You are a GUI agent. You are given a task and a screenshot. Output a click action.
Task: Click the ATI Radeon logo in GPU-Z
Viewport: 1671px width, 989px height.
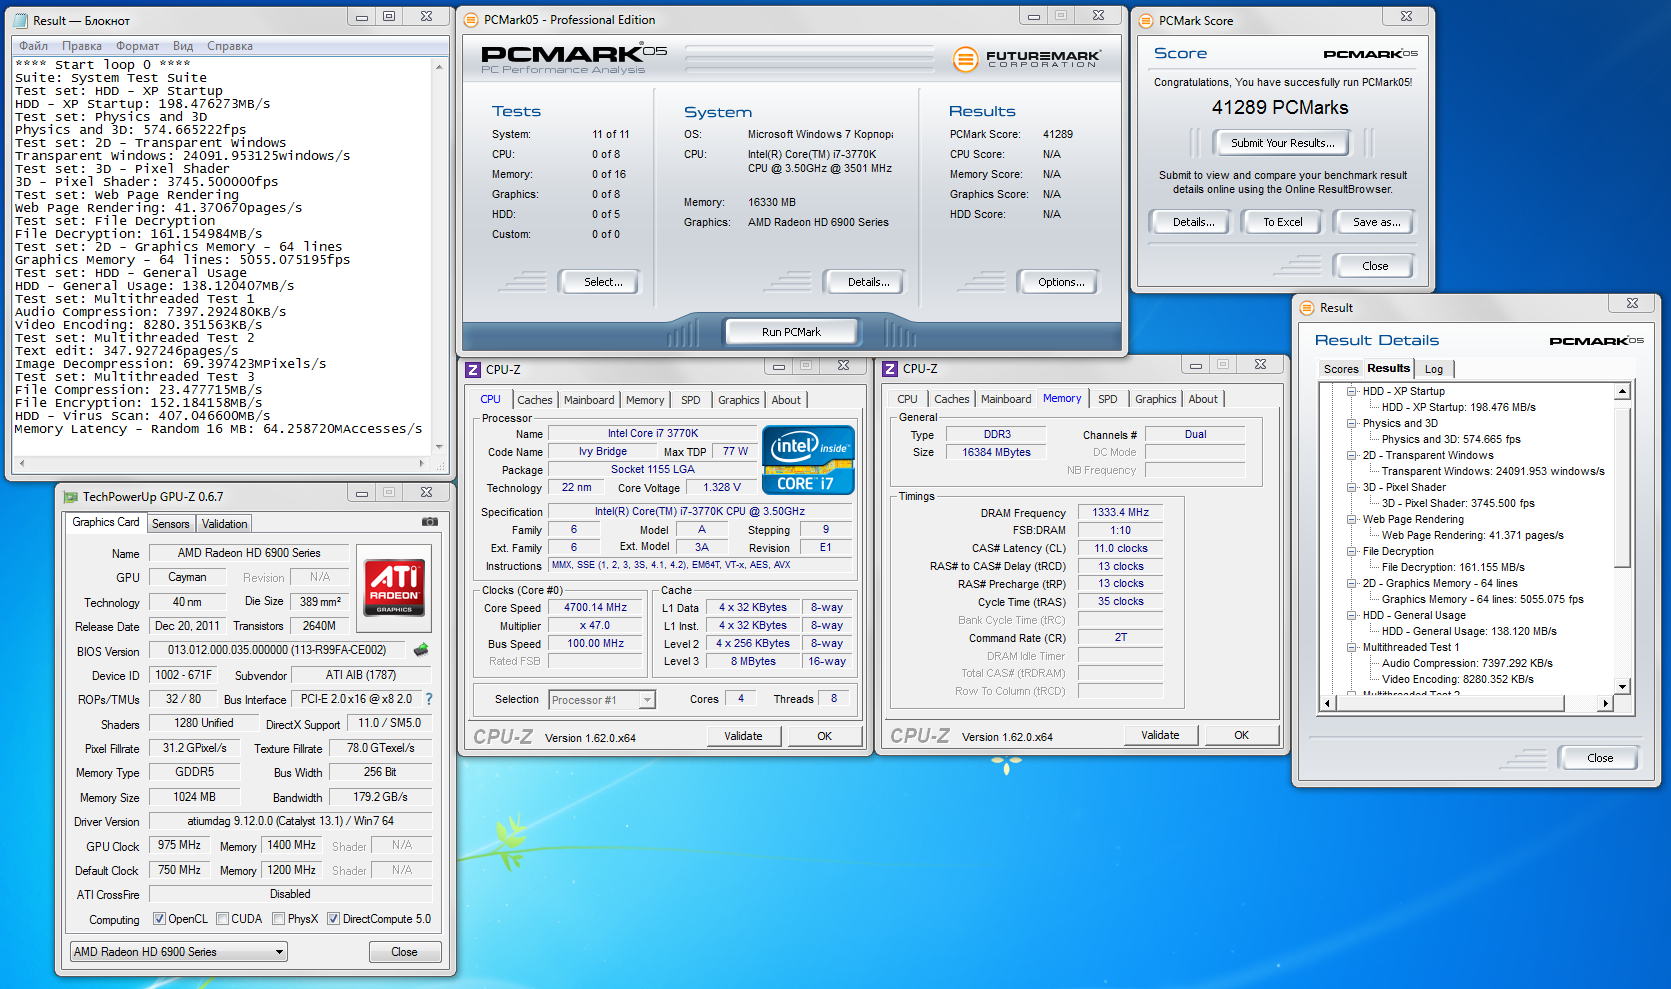[394, 586]
